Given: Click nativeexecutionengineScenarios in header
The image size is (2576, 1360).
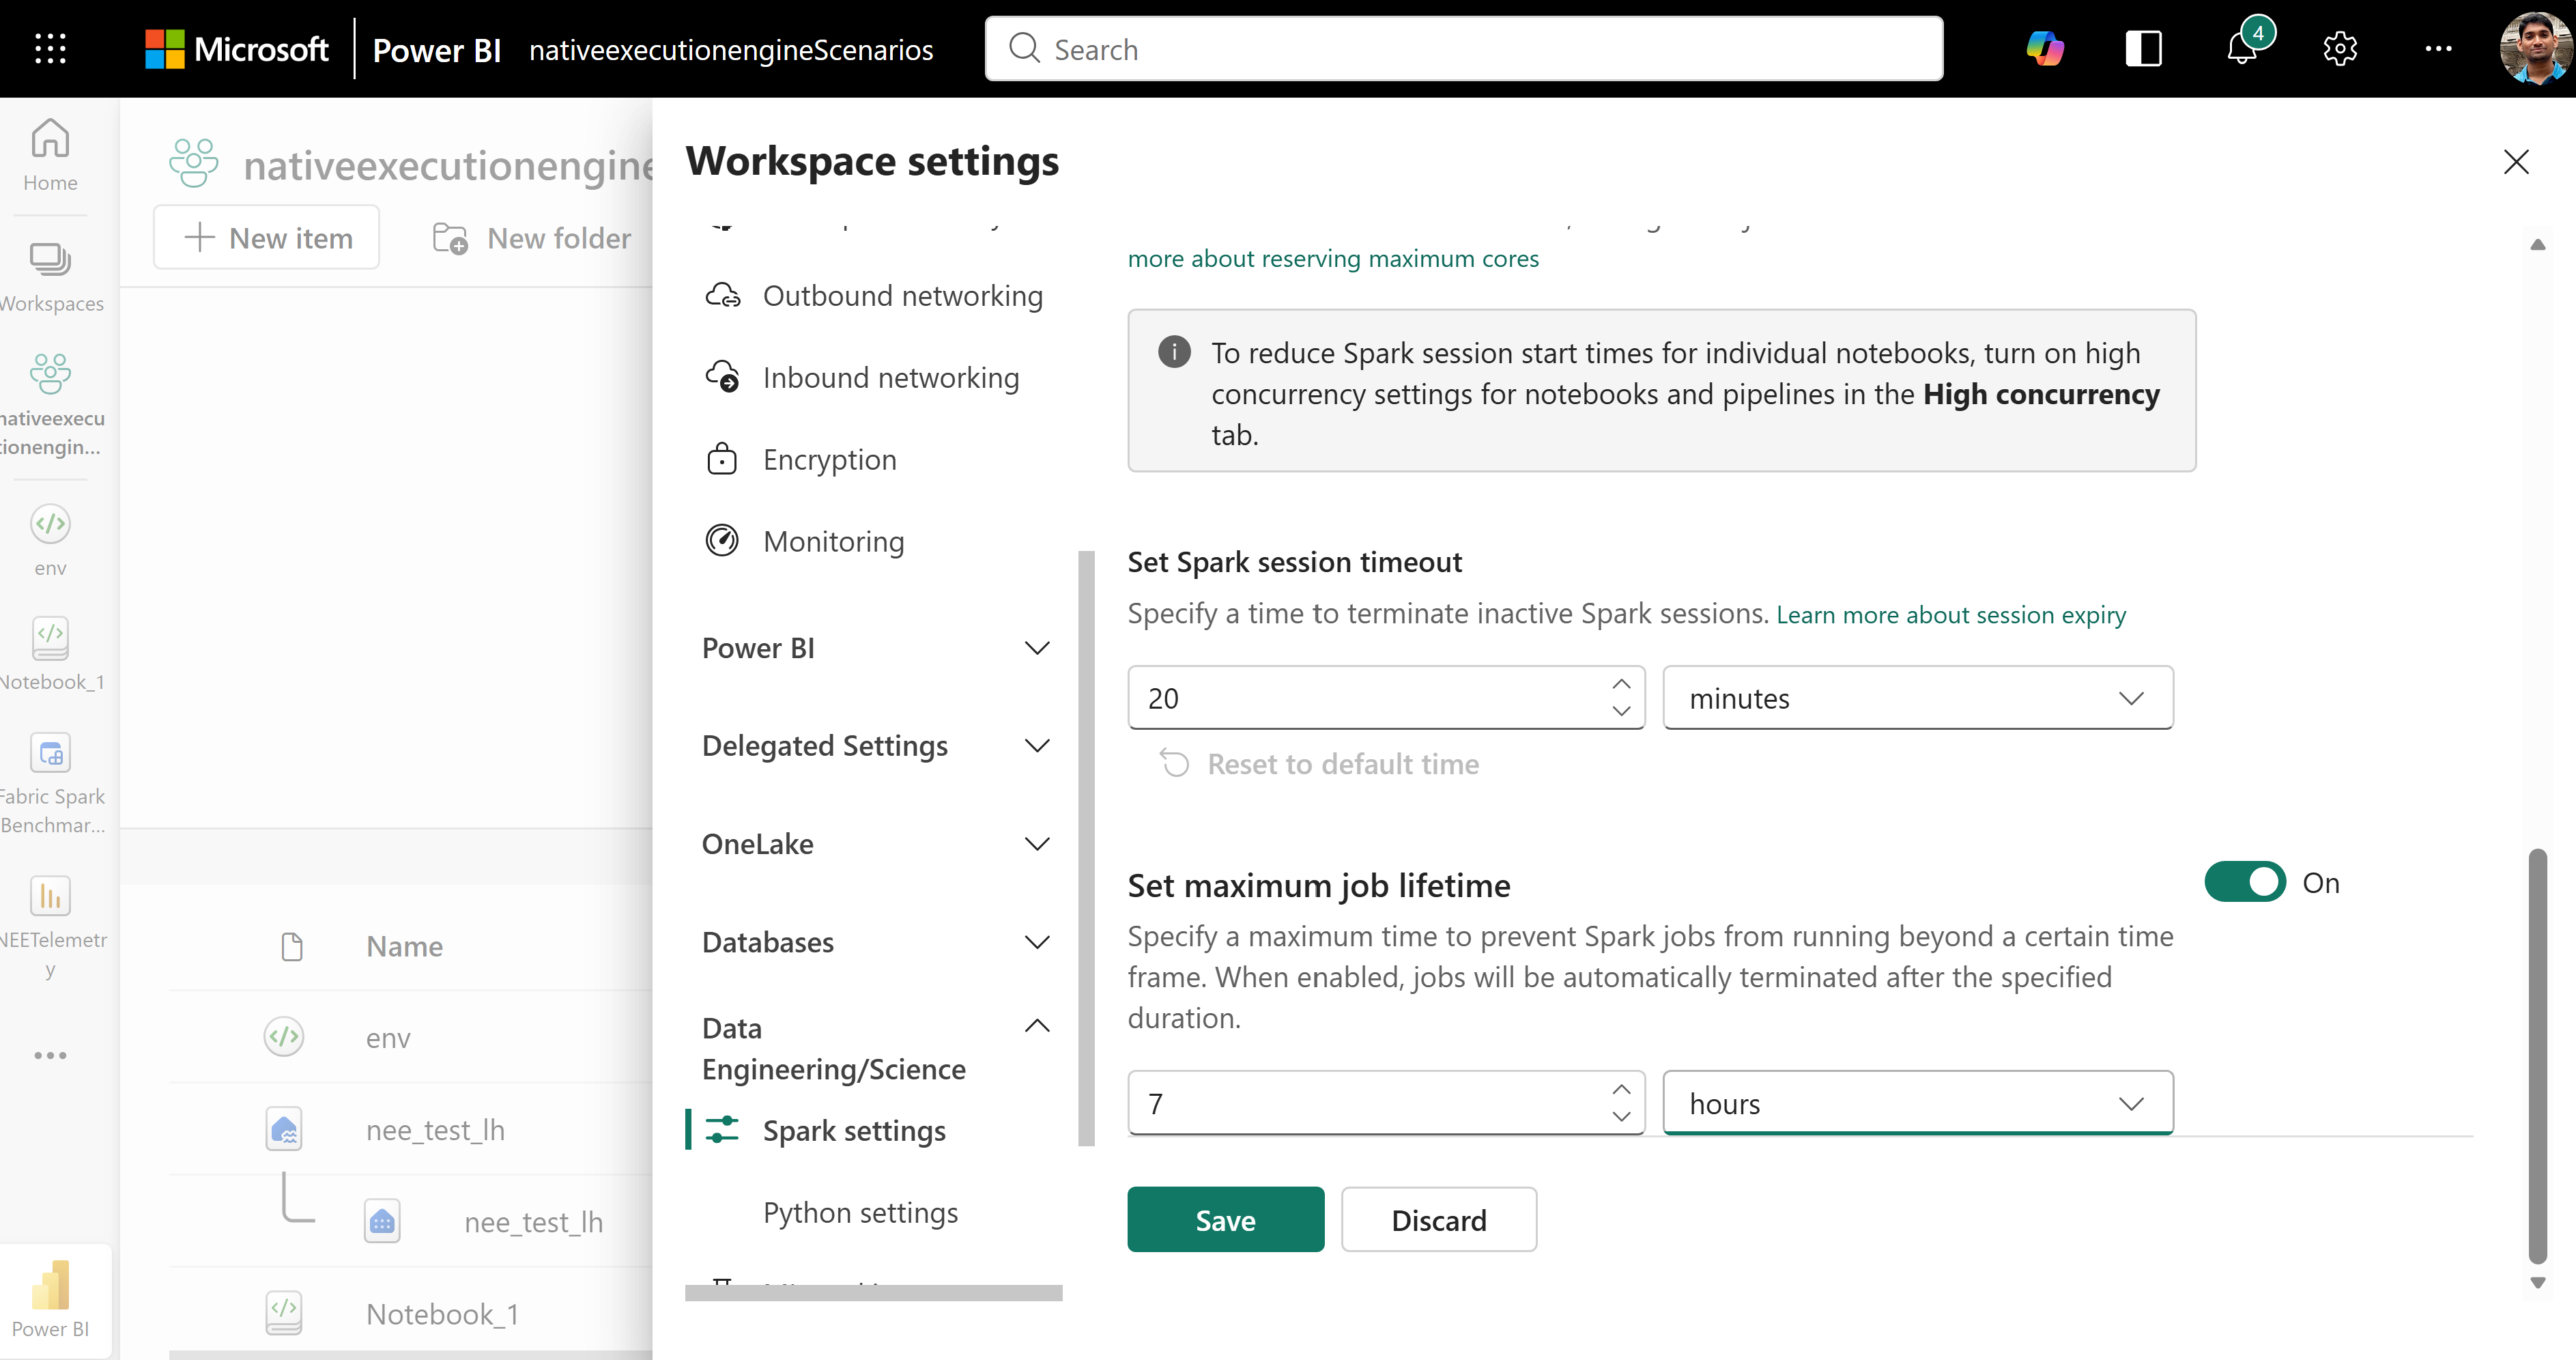Looking at the screenshot, I should tap(731, 49).
